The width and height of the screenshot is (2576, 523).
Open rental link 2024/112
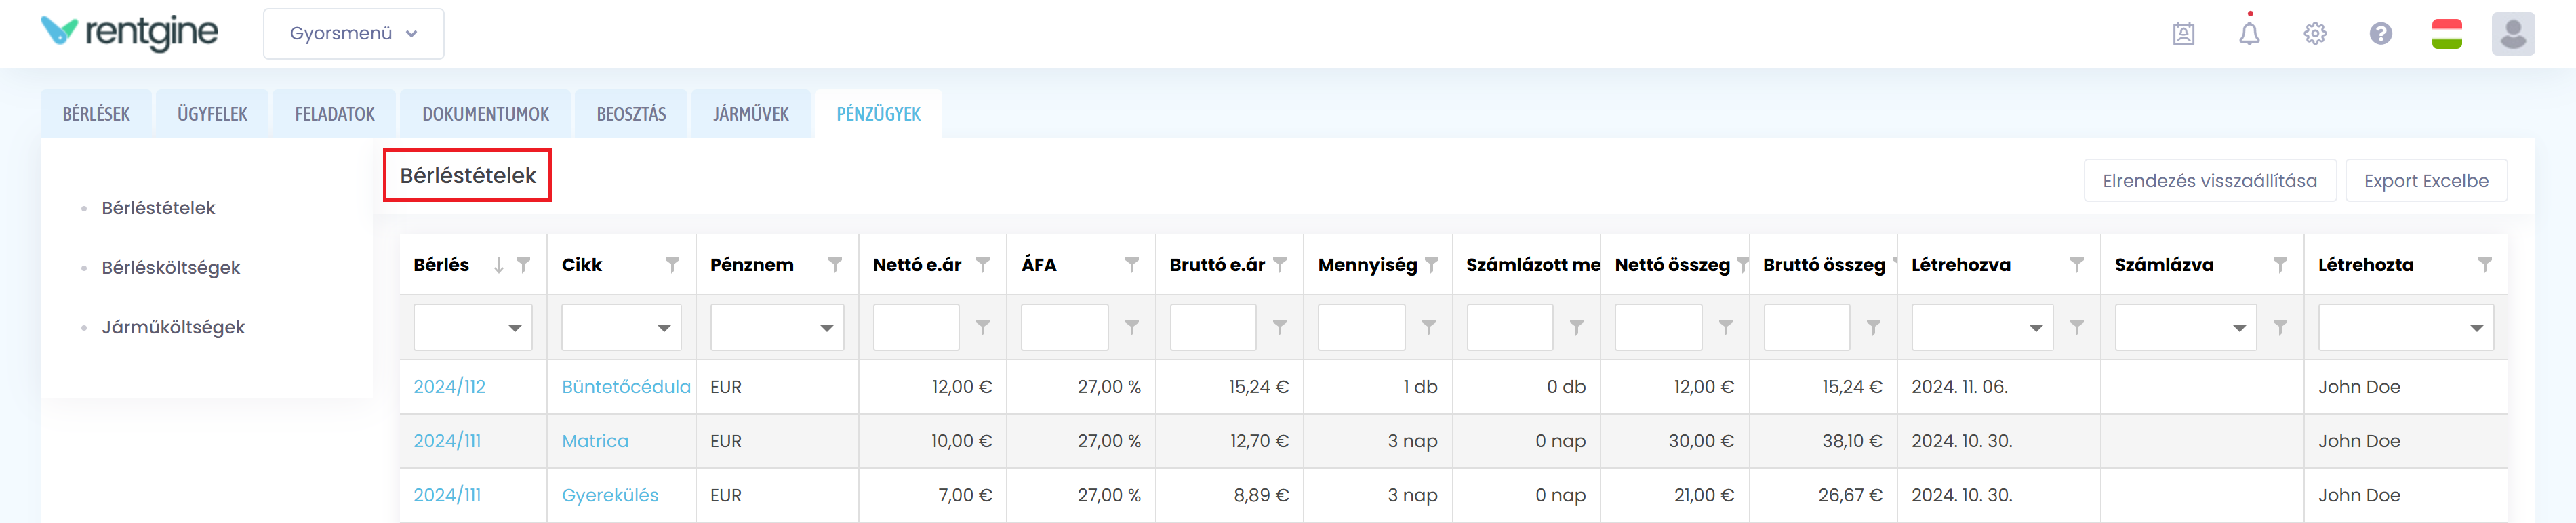[x=449, y=387]
